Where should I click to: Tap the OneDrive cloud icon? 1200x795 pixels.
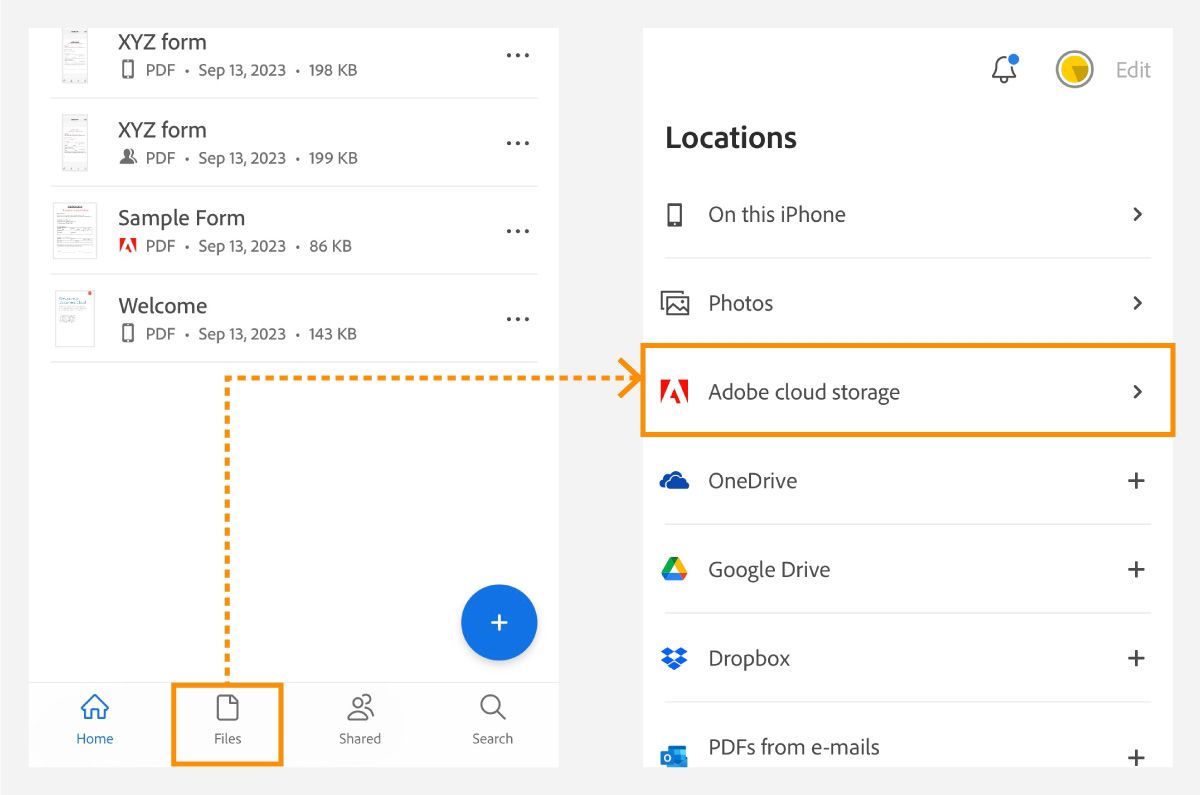675,481
